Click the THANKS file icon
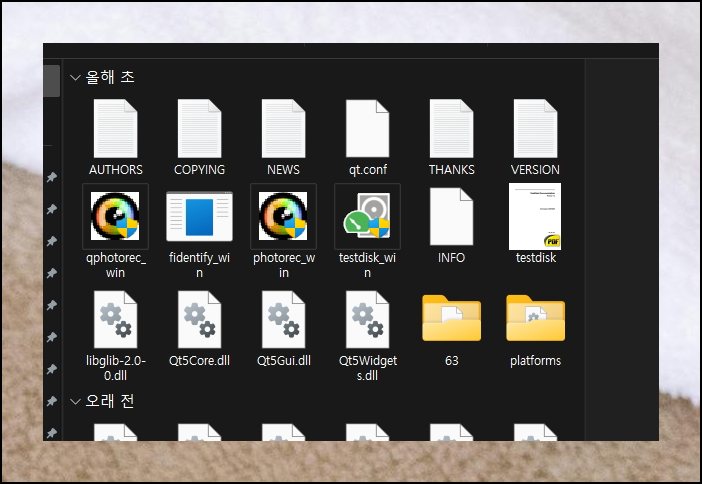This screenshot has height=484, width=702. [x=451, y=128]
